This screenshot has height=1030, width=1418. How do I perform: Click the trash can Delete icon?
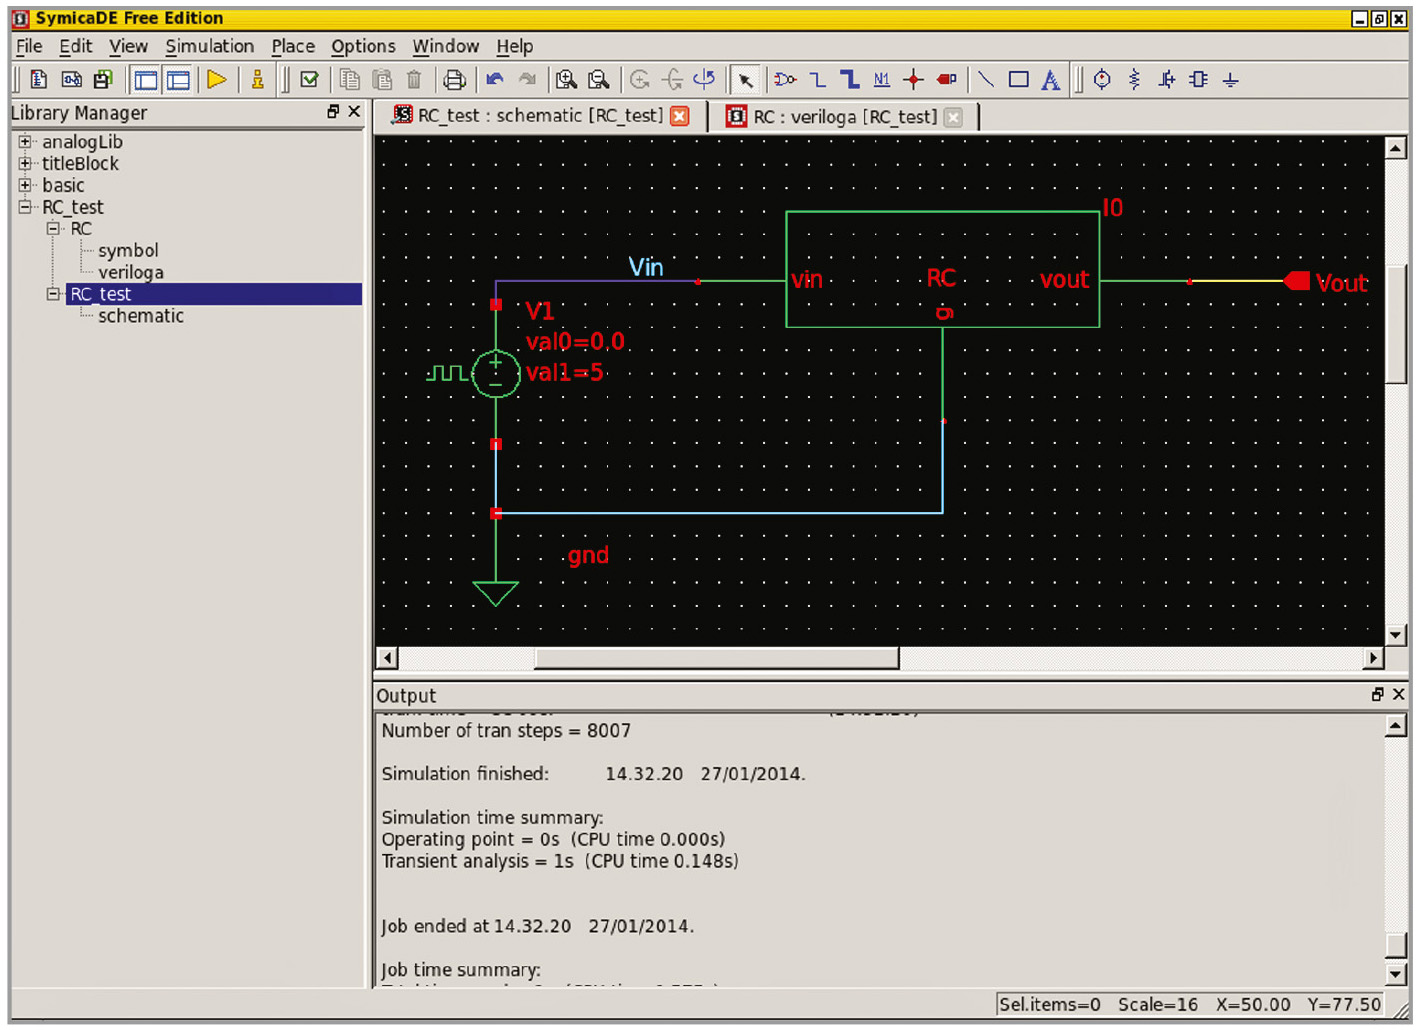point(414,79)
